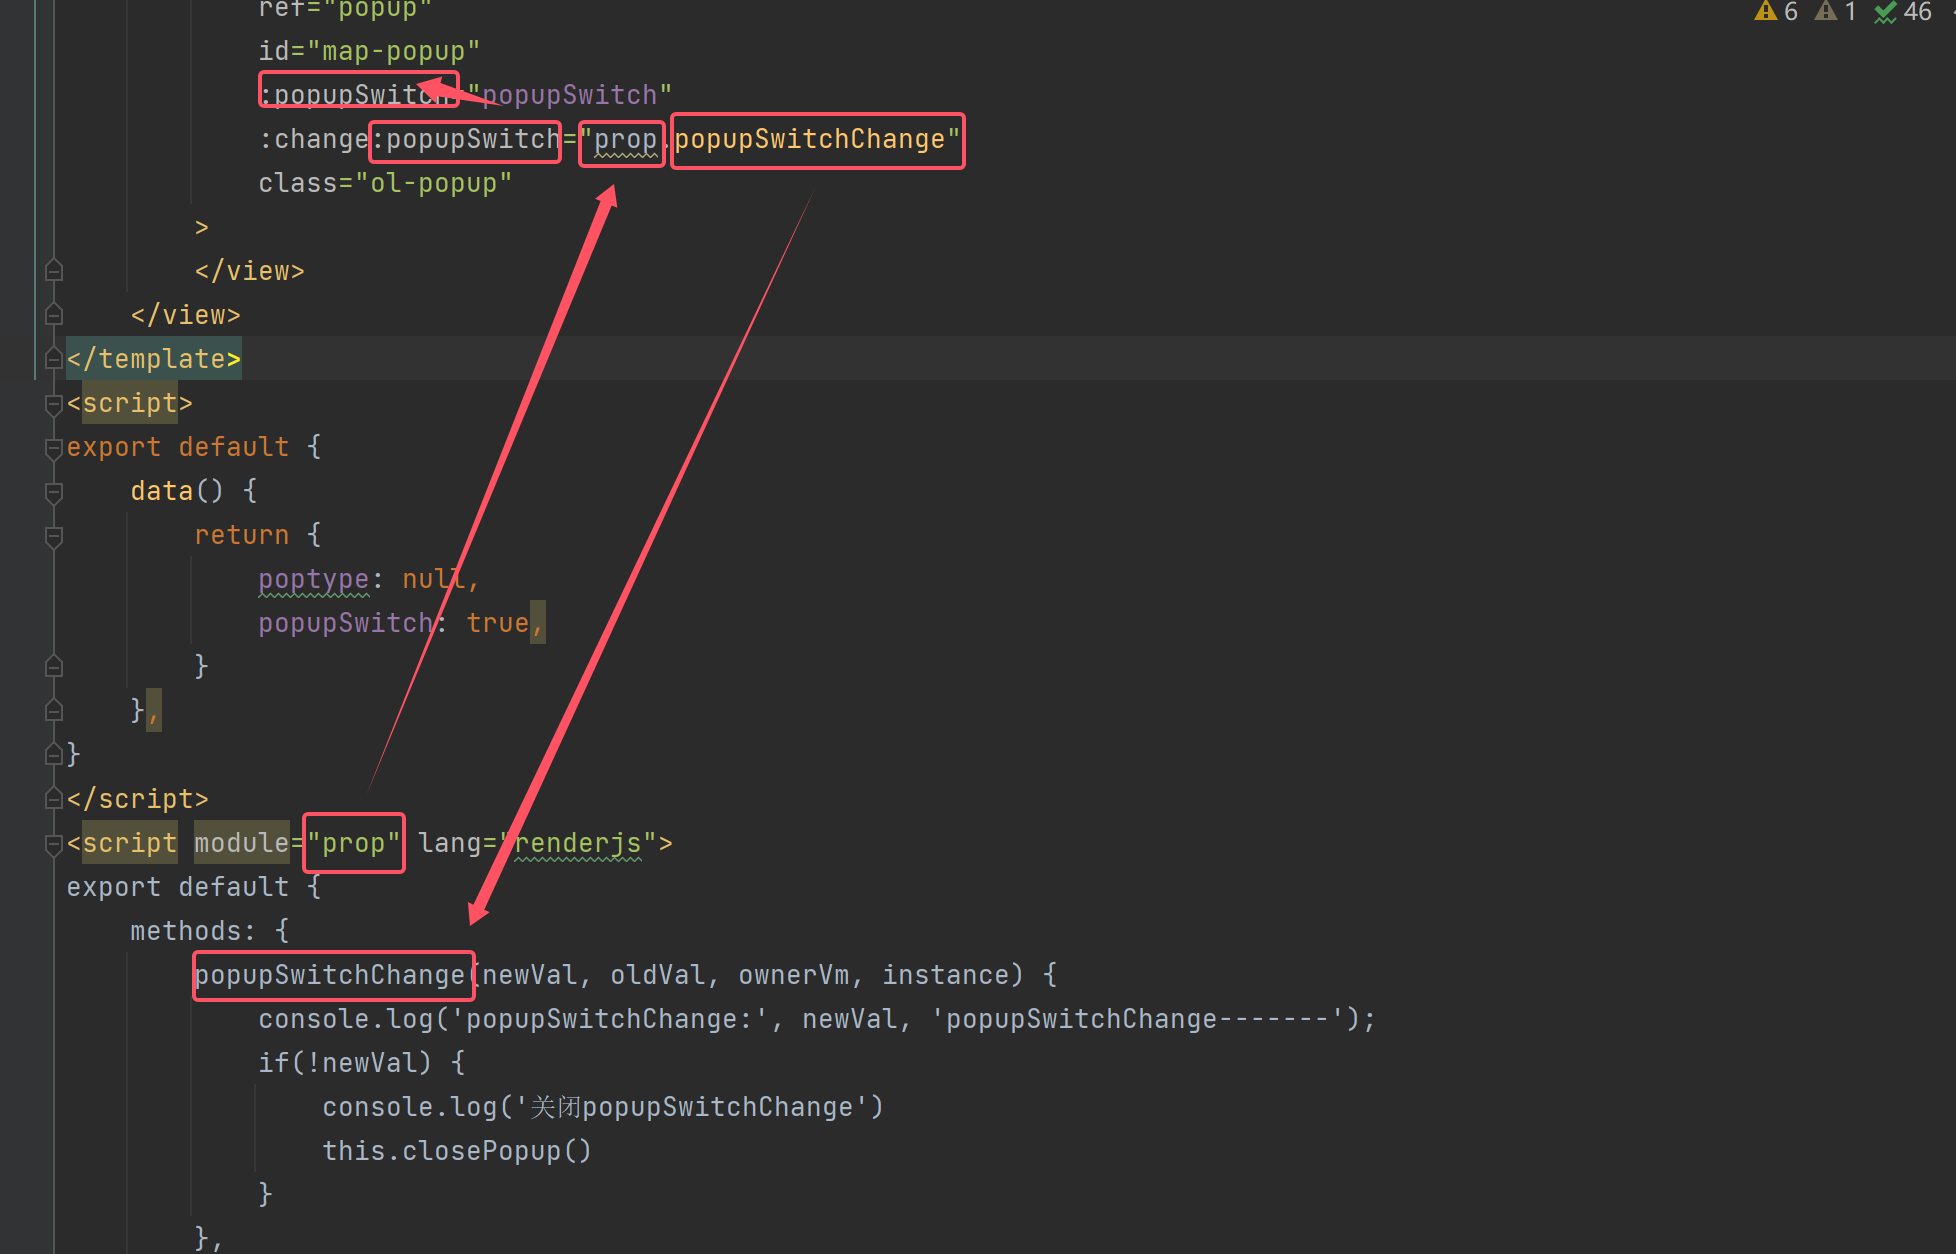Click the popupSwitchChange method name definition
Viewport: 1956px width, 1254px height.
pos(330,975)
